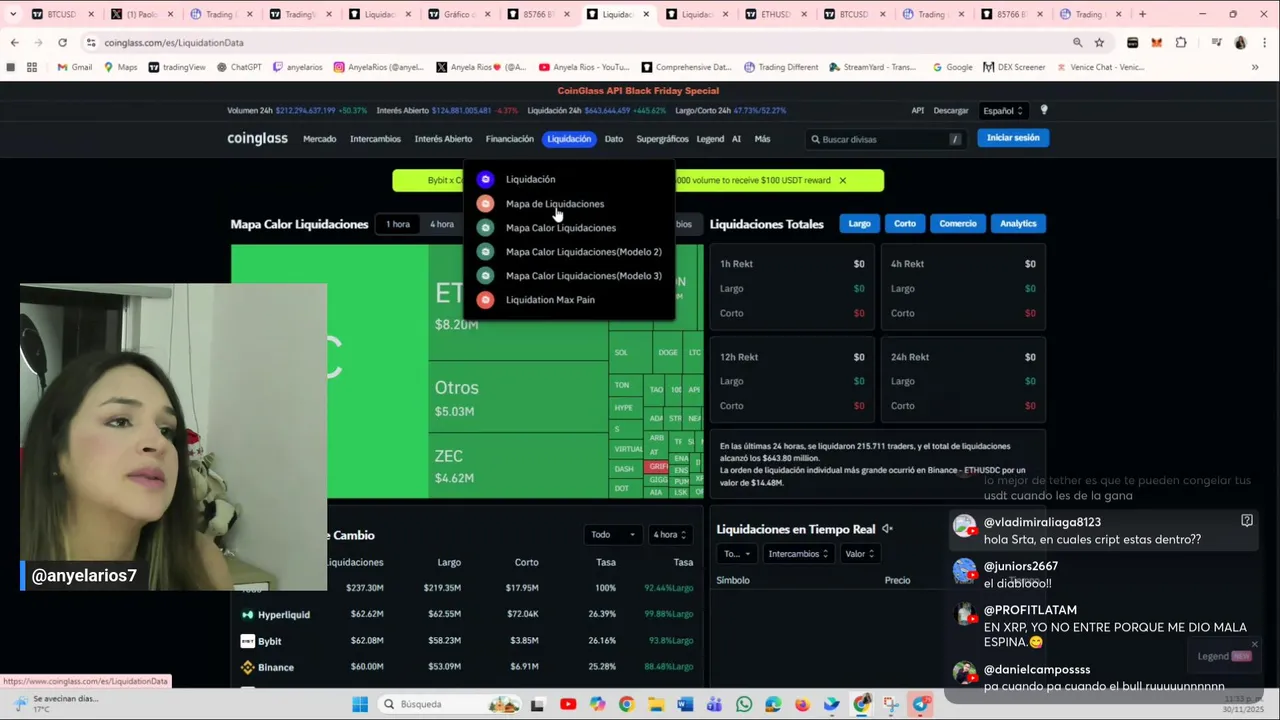Select the 4 hora heatmap tab
Viewport: 1280px width, 720px height.
(441, 224)
